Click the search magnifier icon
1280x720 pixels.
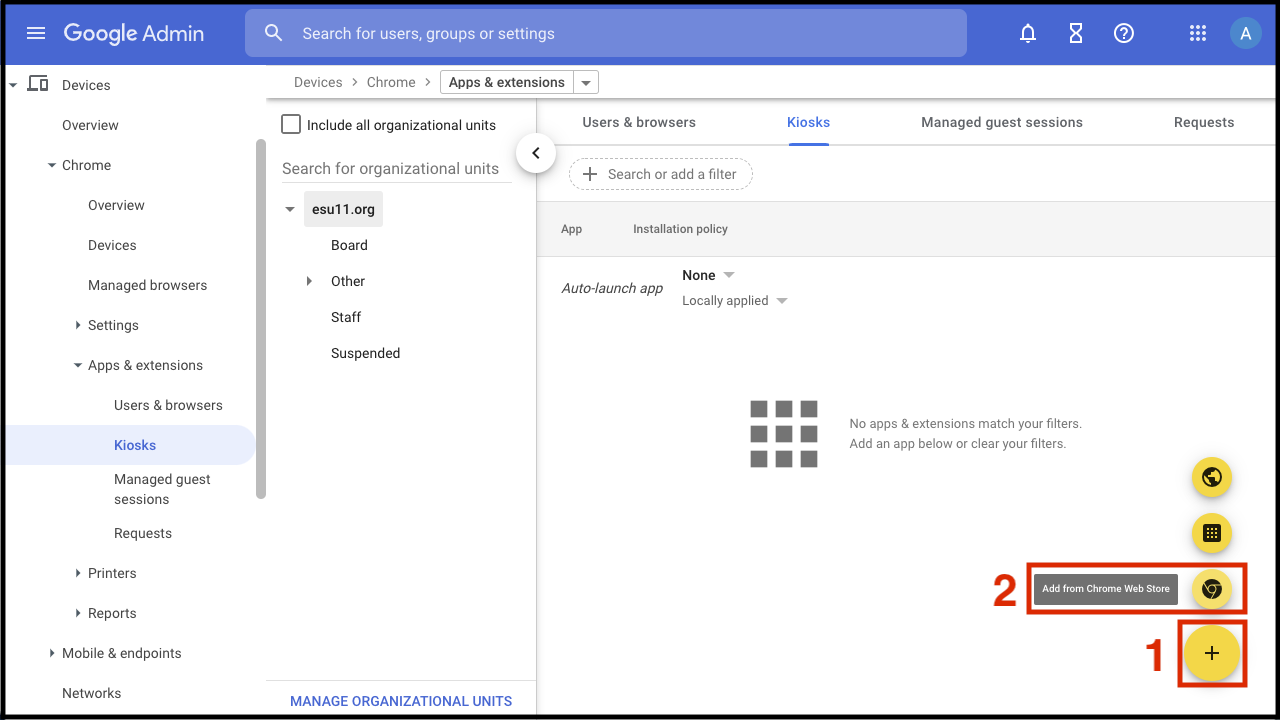[x=274, y=33]
